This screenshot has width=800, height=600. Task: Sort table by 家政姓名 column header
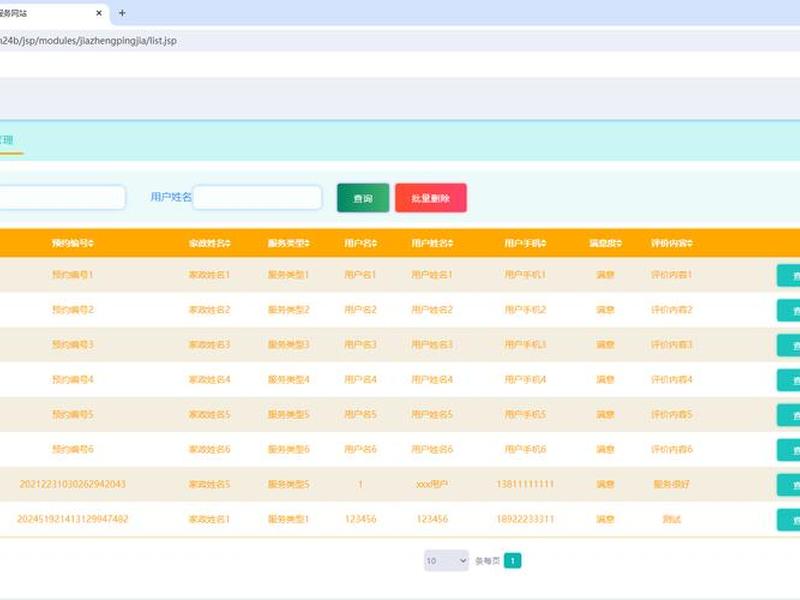[x=210, y=243]
